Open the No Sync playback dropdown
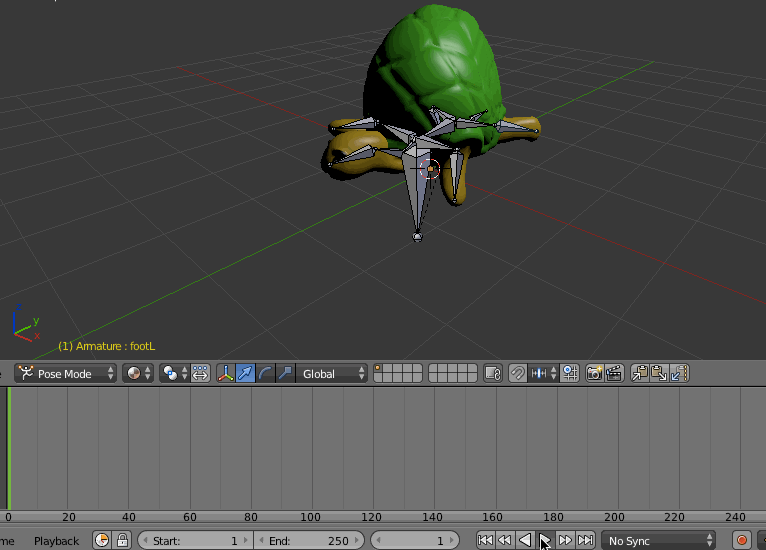766x550 pixels. [x=659, y=541]
